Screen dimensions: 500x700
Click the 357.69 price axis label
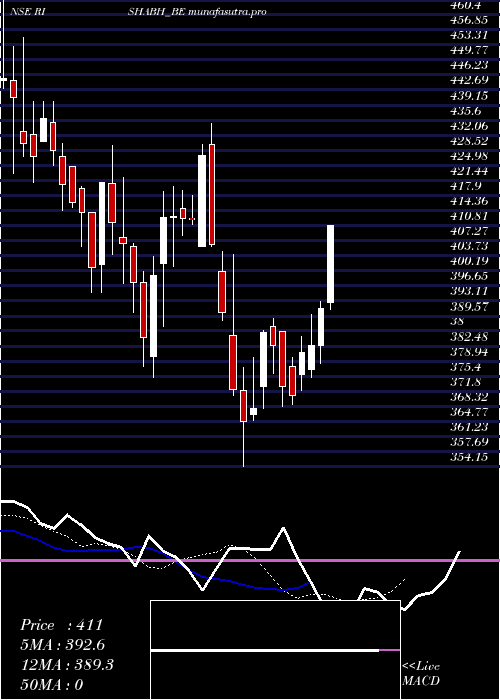point(469,443)
